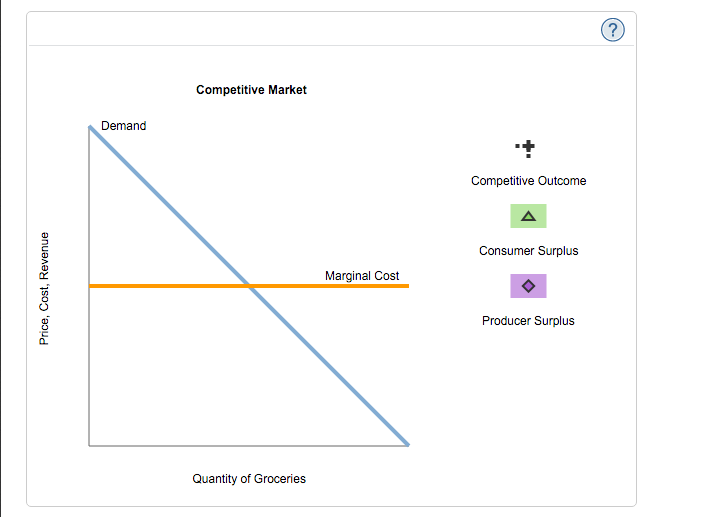
Task: Click the Price, Cost, Revenue axis label
Action: 44,289
